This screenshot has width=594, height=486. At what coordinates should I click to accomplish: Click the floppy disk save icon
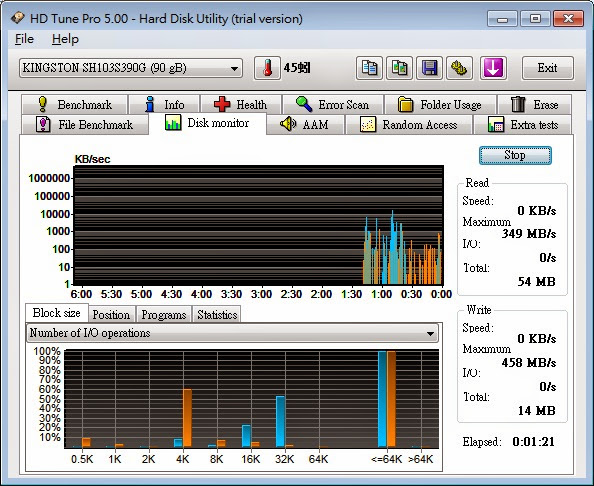[429, 68]
